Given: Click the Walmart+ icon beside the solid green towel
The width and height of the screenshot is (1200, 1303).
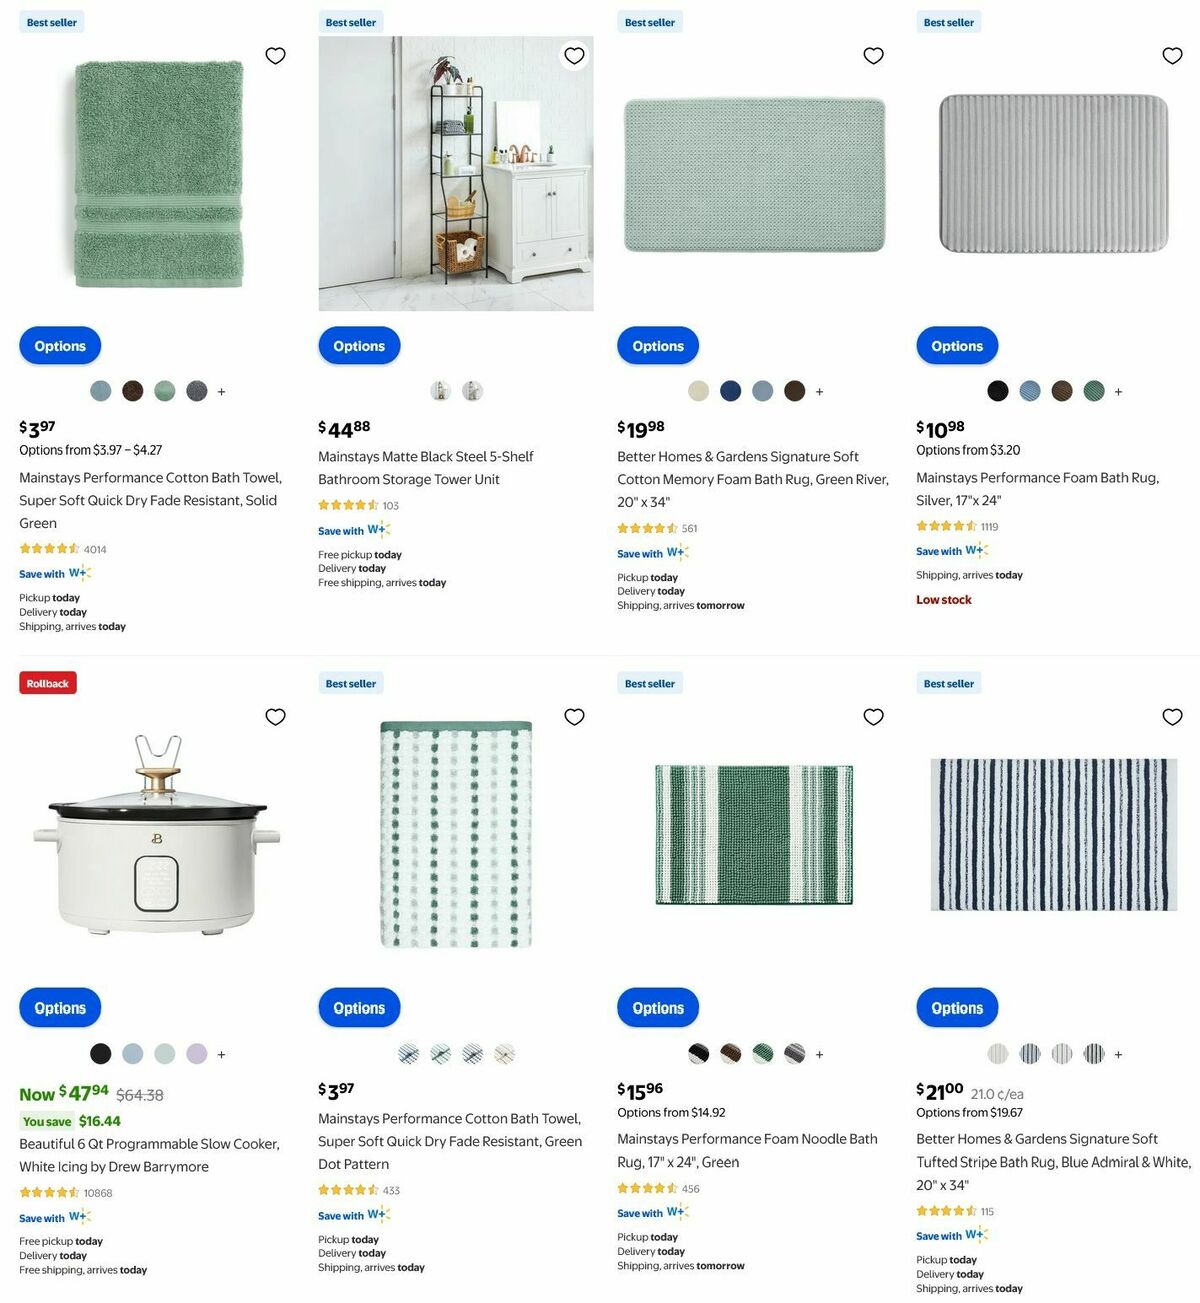Looking at the screenshot, I should [x=80, y=573].
